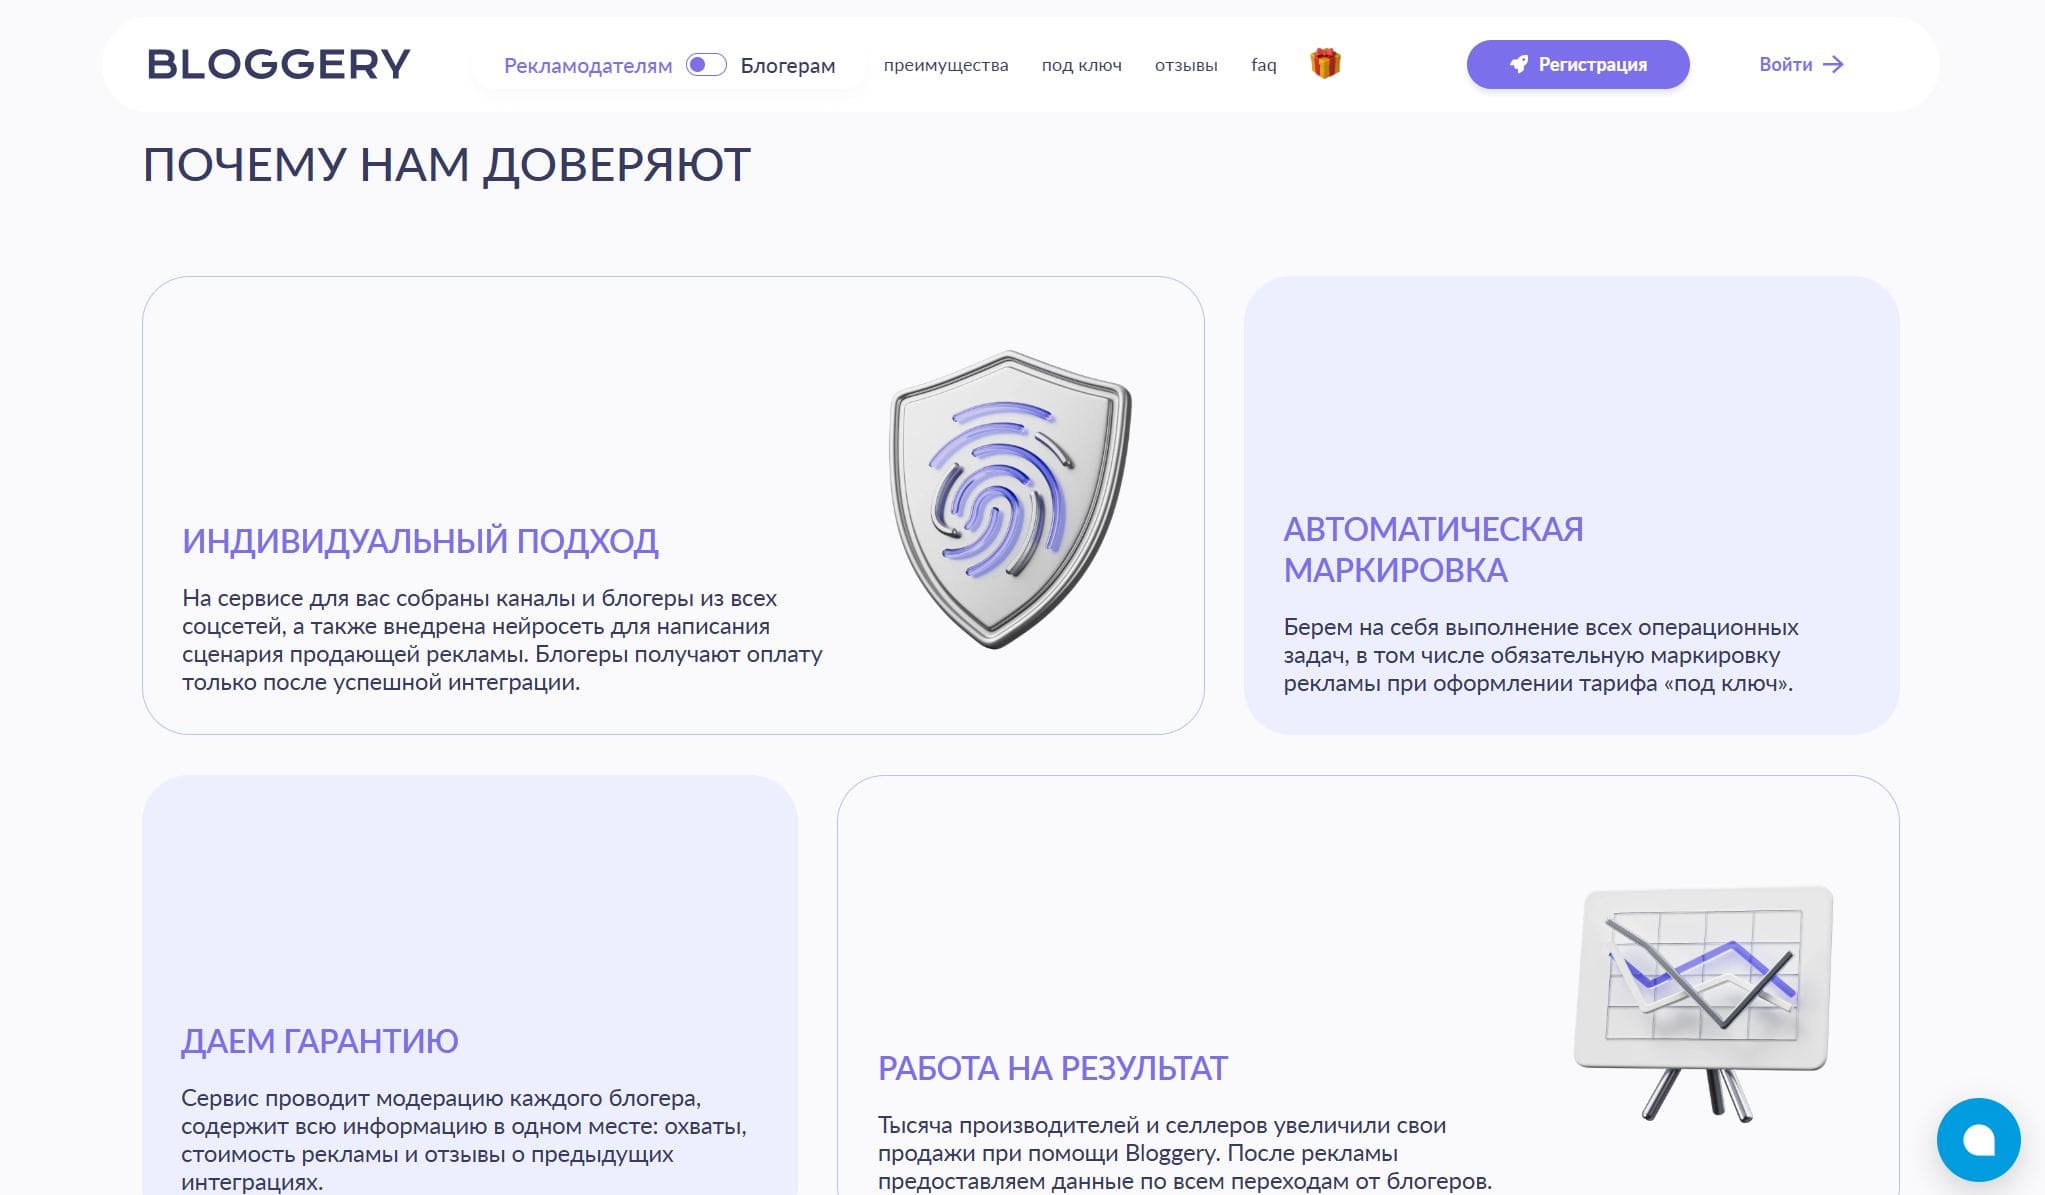2045x1195 pixels.
Task: Click the fingerprint shield illustration
Action: point(1010,499)
